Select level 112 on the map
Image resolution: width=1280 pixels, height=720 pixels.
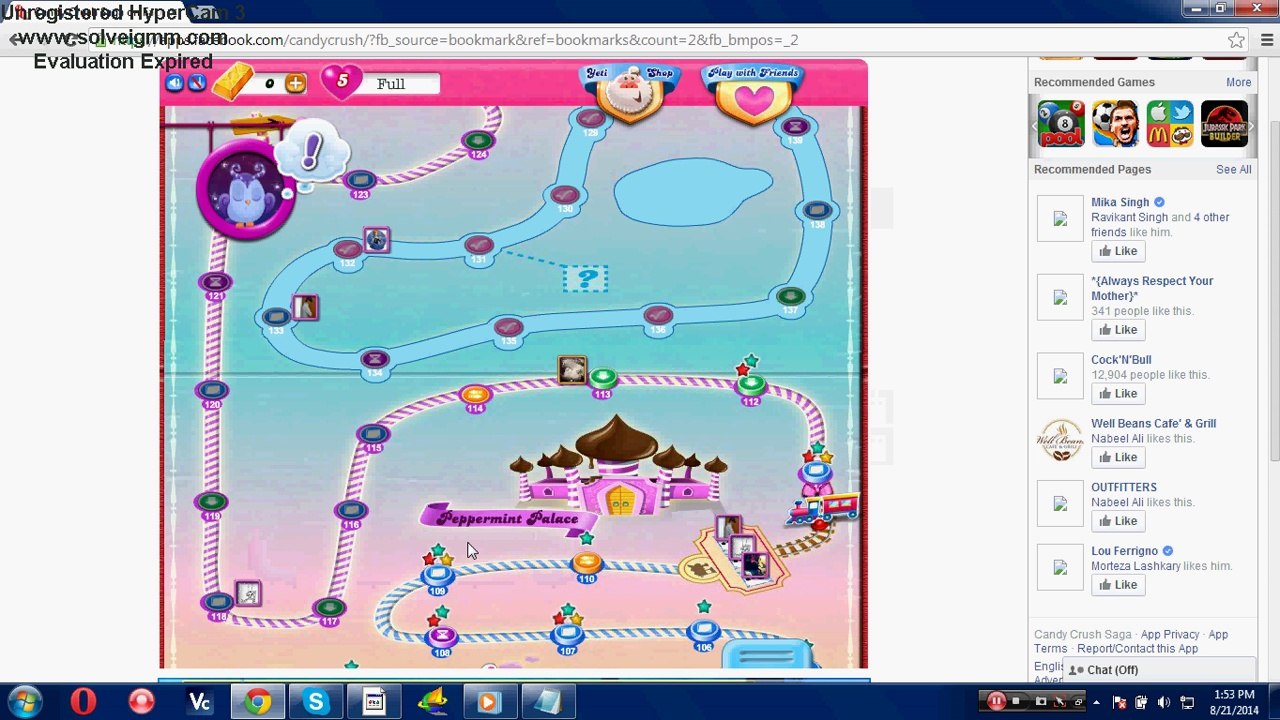tap(751, 385)
